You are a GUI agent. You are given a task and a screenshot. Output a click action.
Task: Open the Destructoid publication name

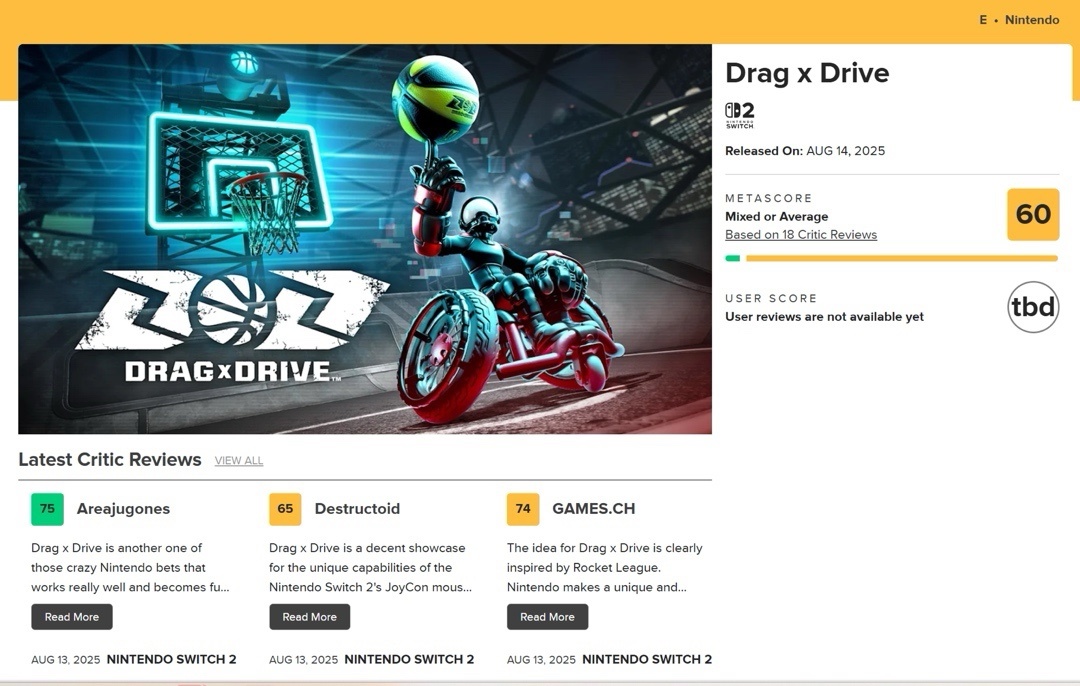click(x=357, y=509)
